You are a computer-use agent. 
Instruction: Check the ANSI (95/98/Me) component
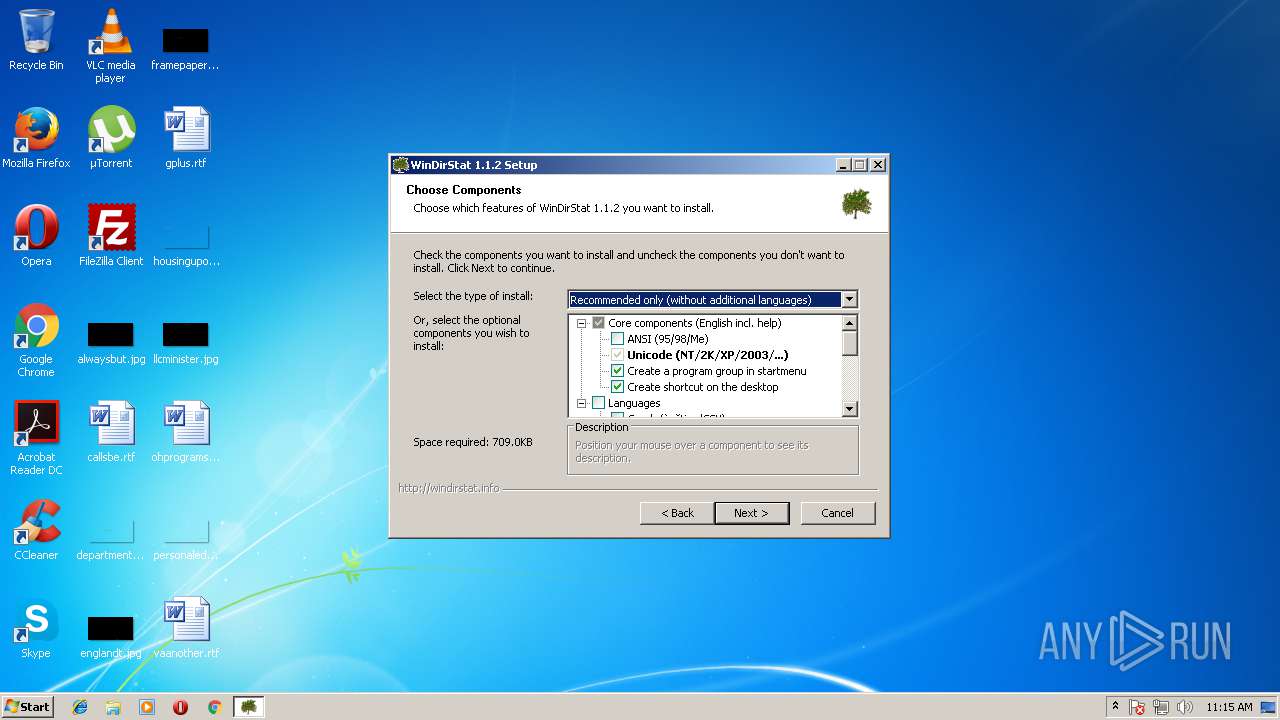click(617, 339)
